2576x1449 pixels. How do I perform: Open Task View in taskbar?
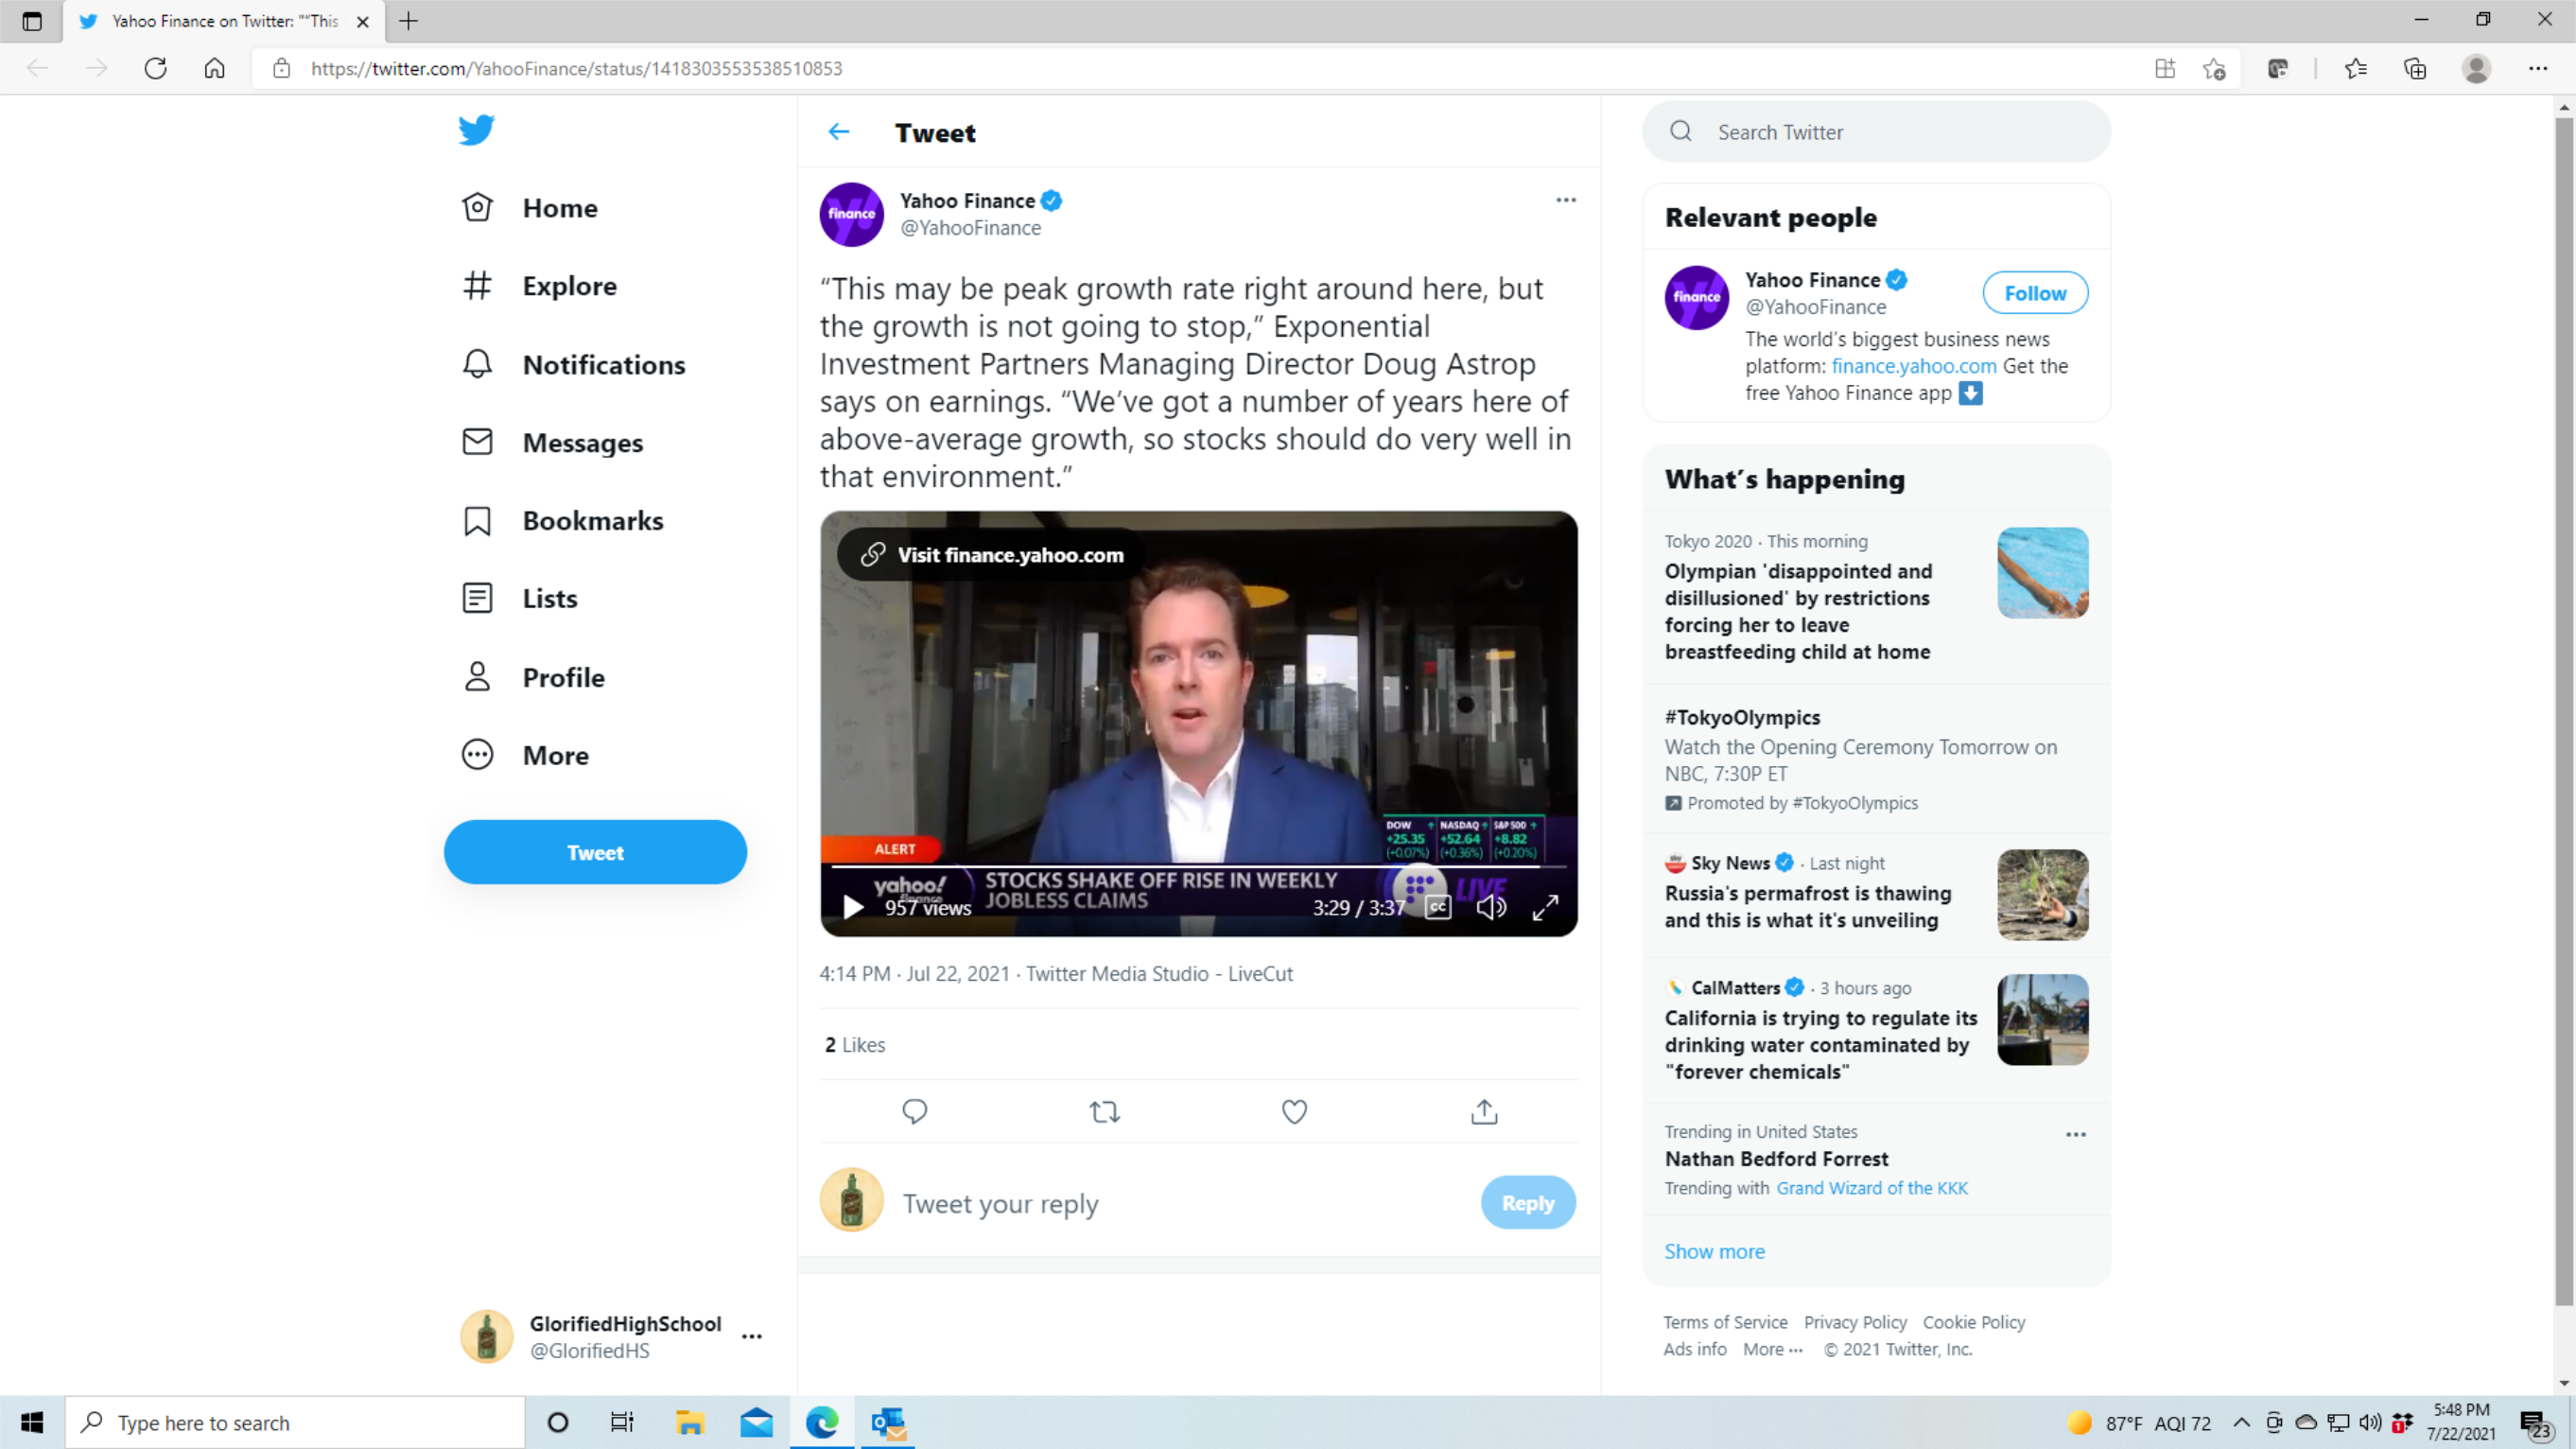622,1422
